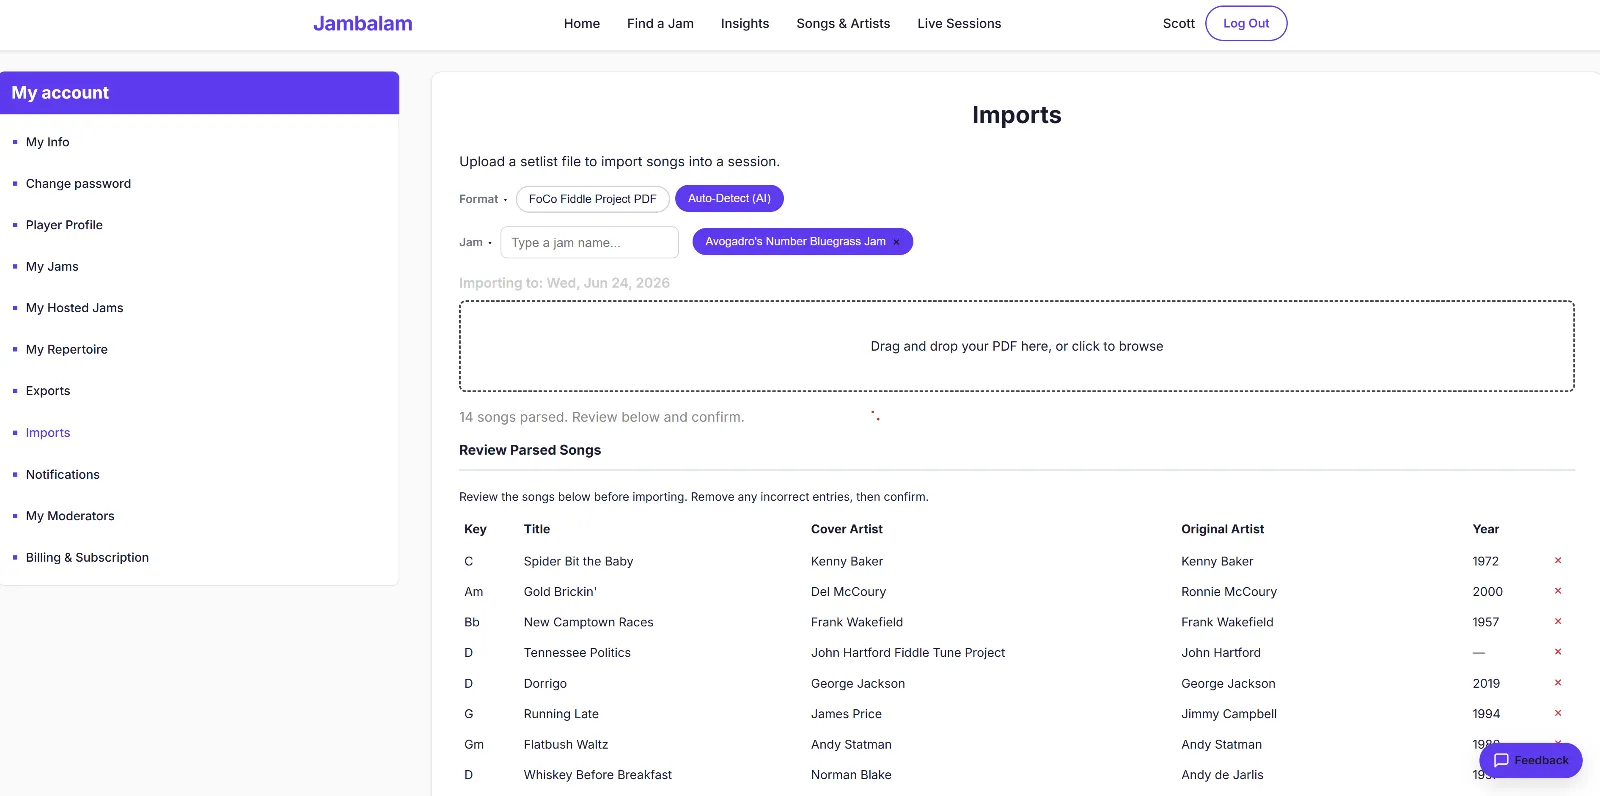The image size is (1600, 796).
Task: Click the Andy de Jarlis cell
Action: coord(1222,775)
